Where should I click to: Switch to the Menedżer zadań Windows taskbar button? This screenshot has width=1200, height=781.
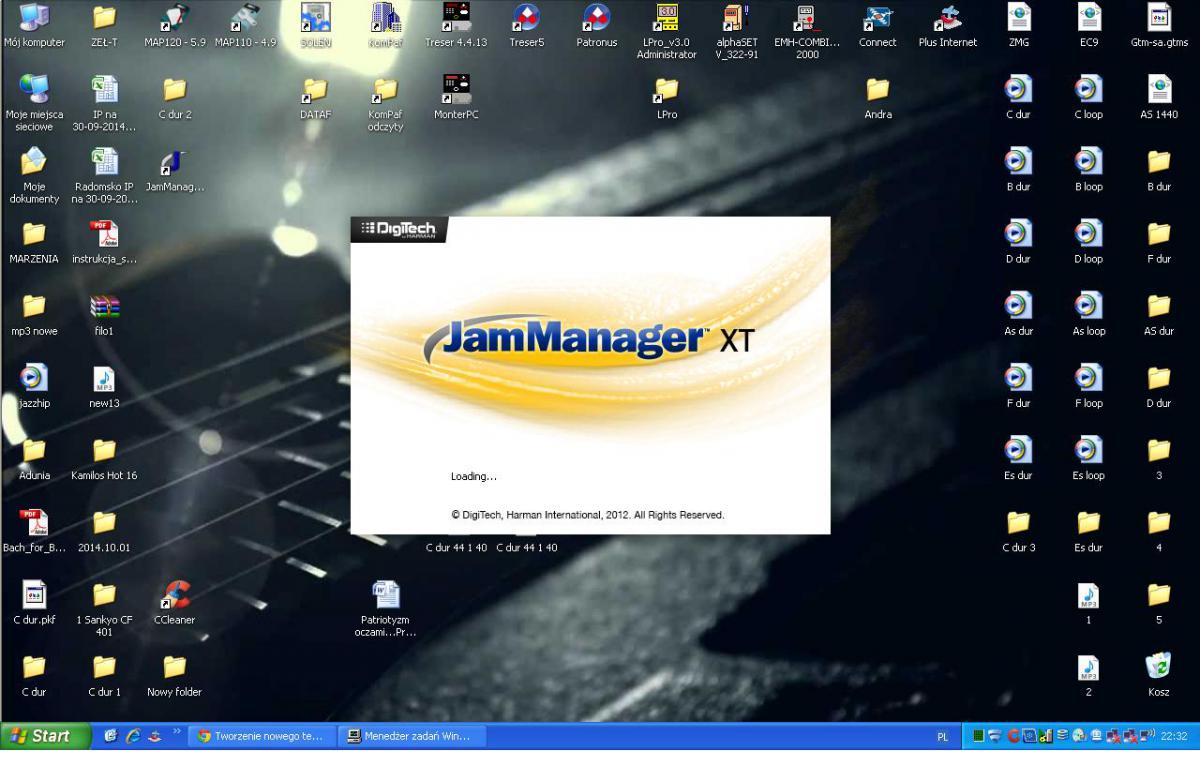click(411, 737)
